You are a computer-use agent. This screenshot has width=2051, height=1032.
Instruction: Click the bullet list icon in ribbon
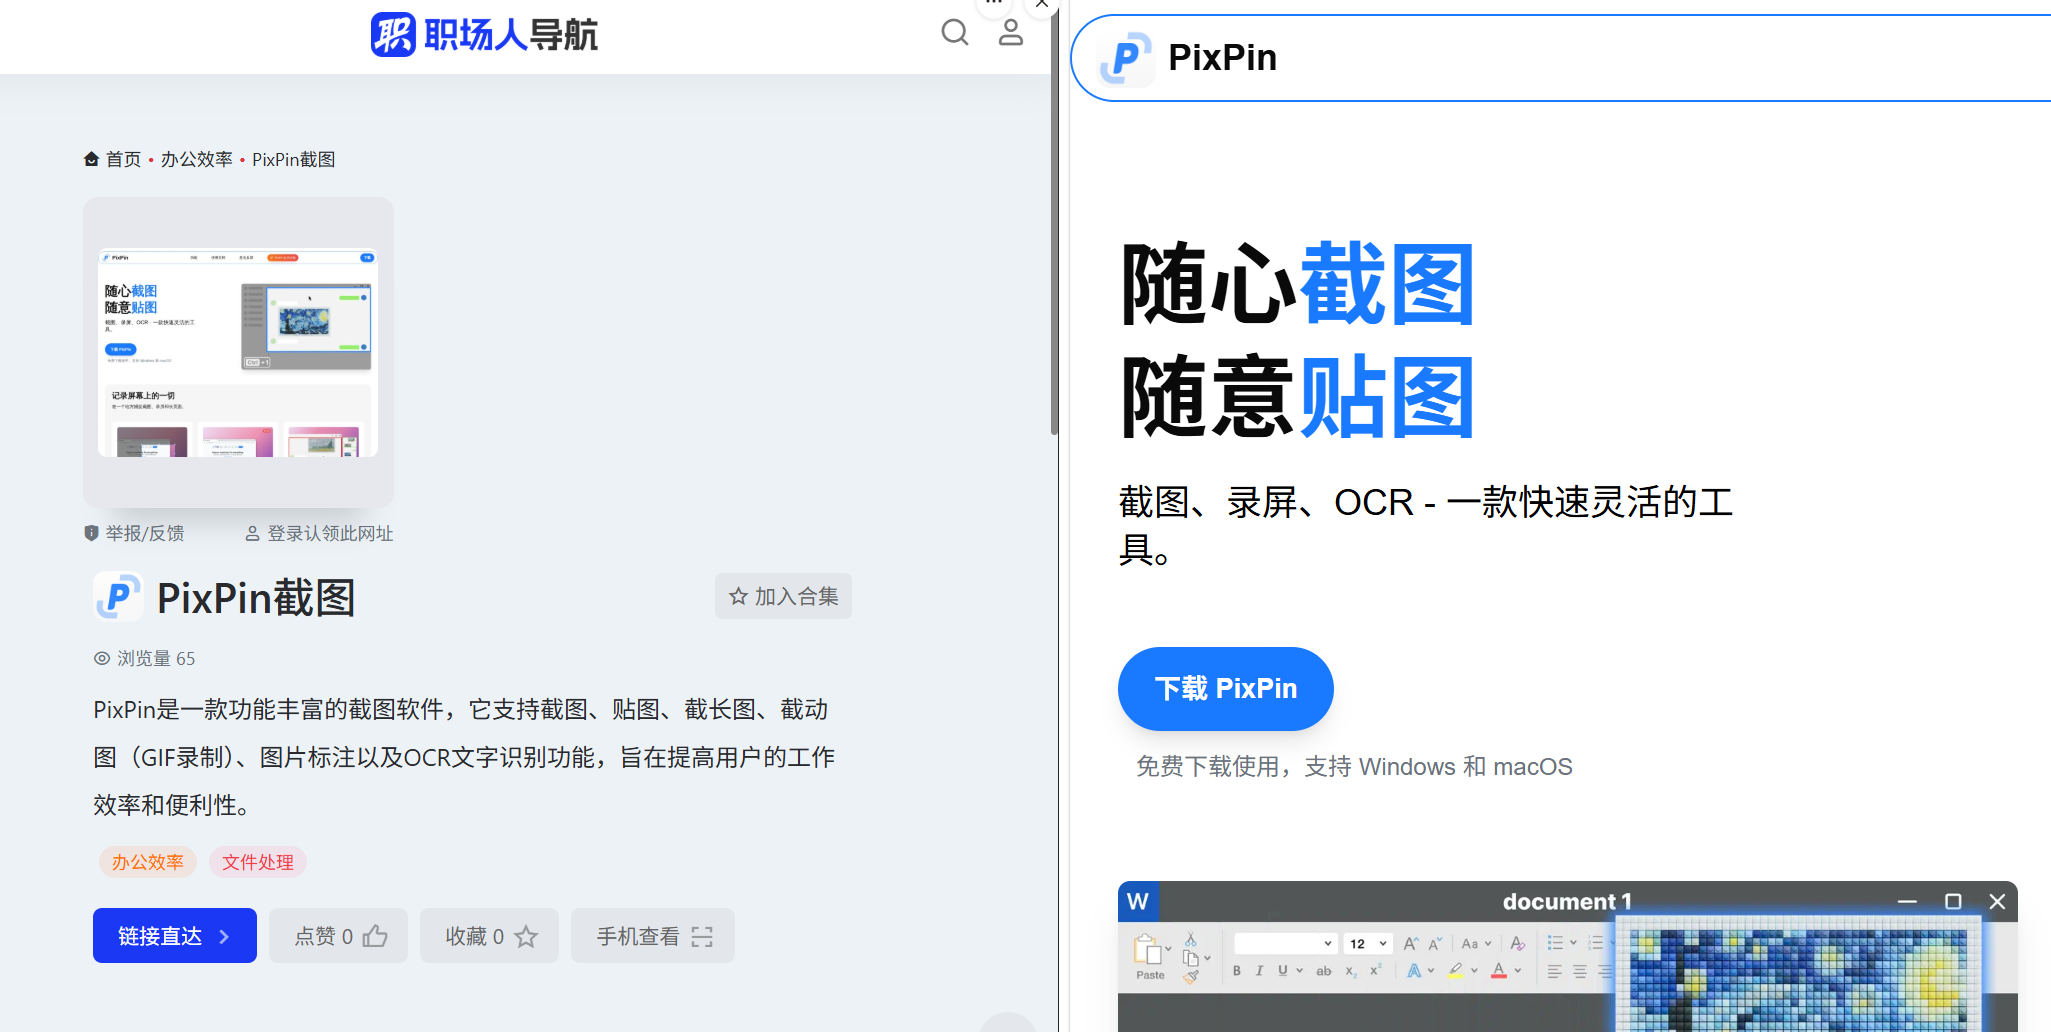tap(1556, 943)
